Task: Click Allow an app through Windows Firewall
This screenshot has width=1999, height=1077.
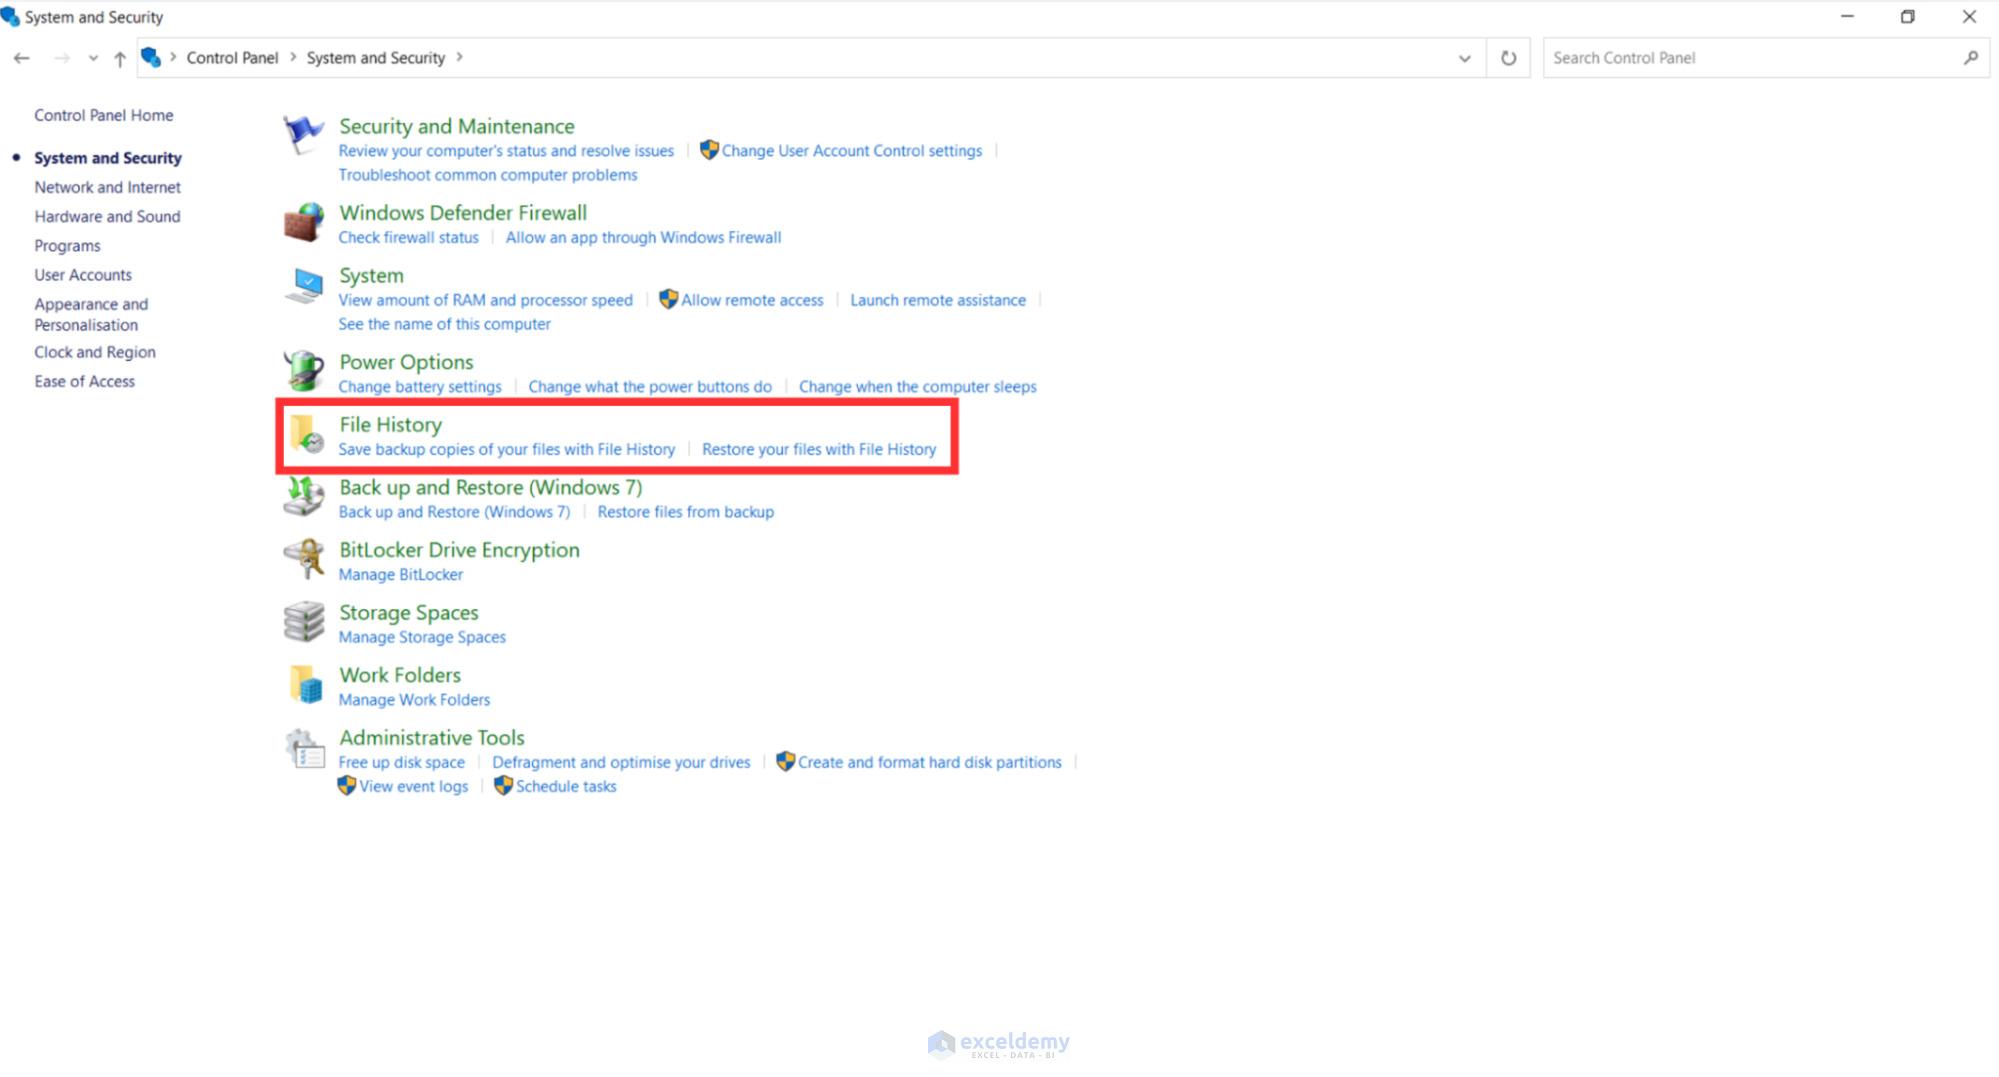Action: coord(643,237)
